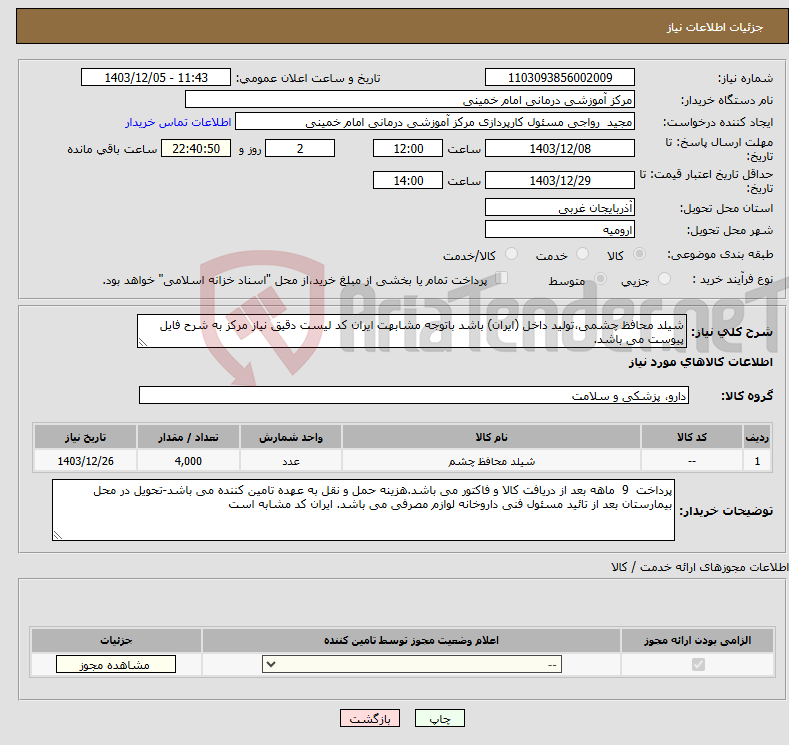Click the اعلام وضعیت مجوز column header
789x745 pixels.
click(x=411, y=640)
